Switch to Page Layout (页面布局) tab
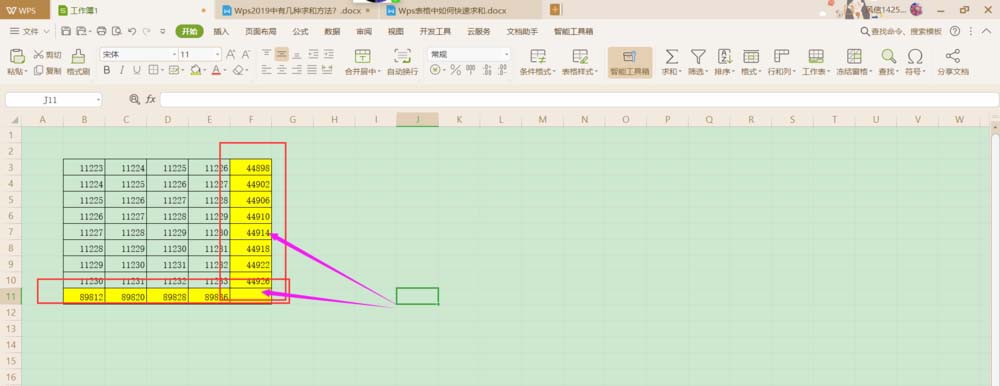1000x386 pixels. [x=261, y=31]
